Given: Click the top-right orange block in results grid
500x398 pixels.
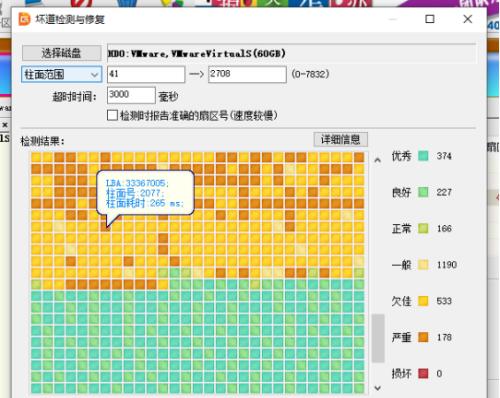Looking at the screenshot, I should (x=359, y=157).
